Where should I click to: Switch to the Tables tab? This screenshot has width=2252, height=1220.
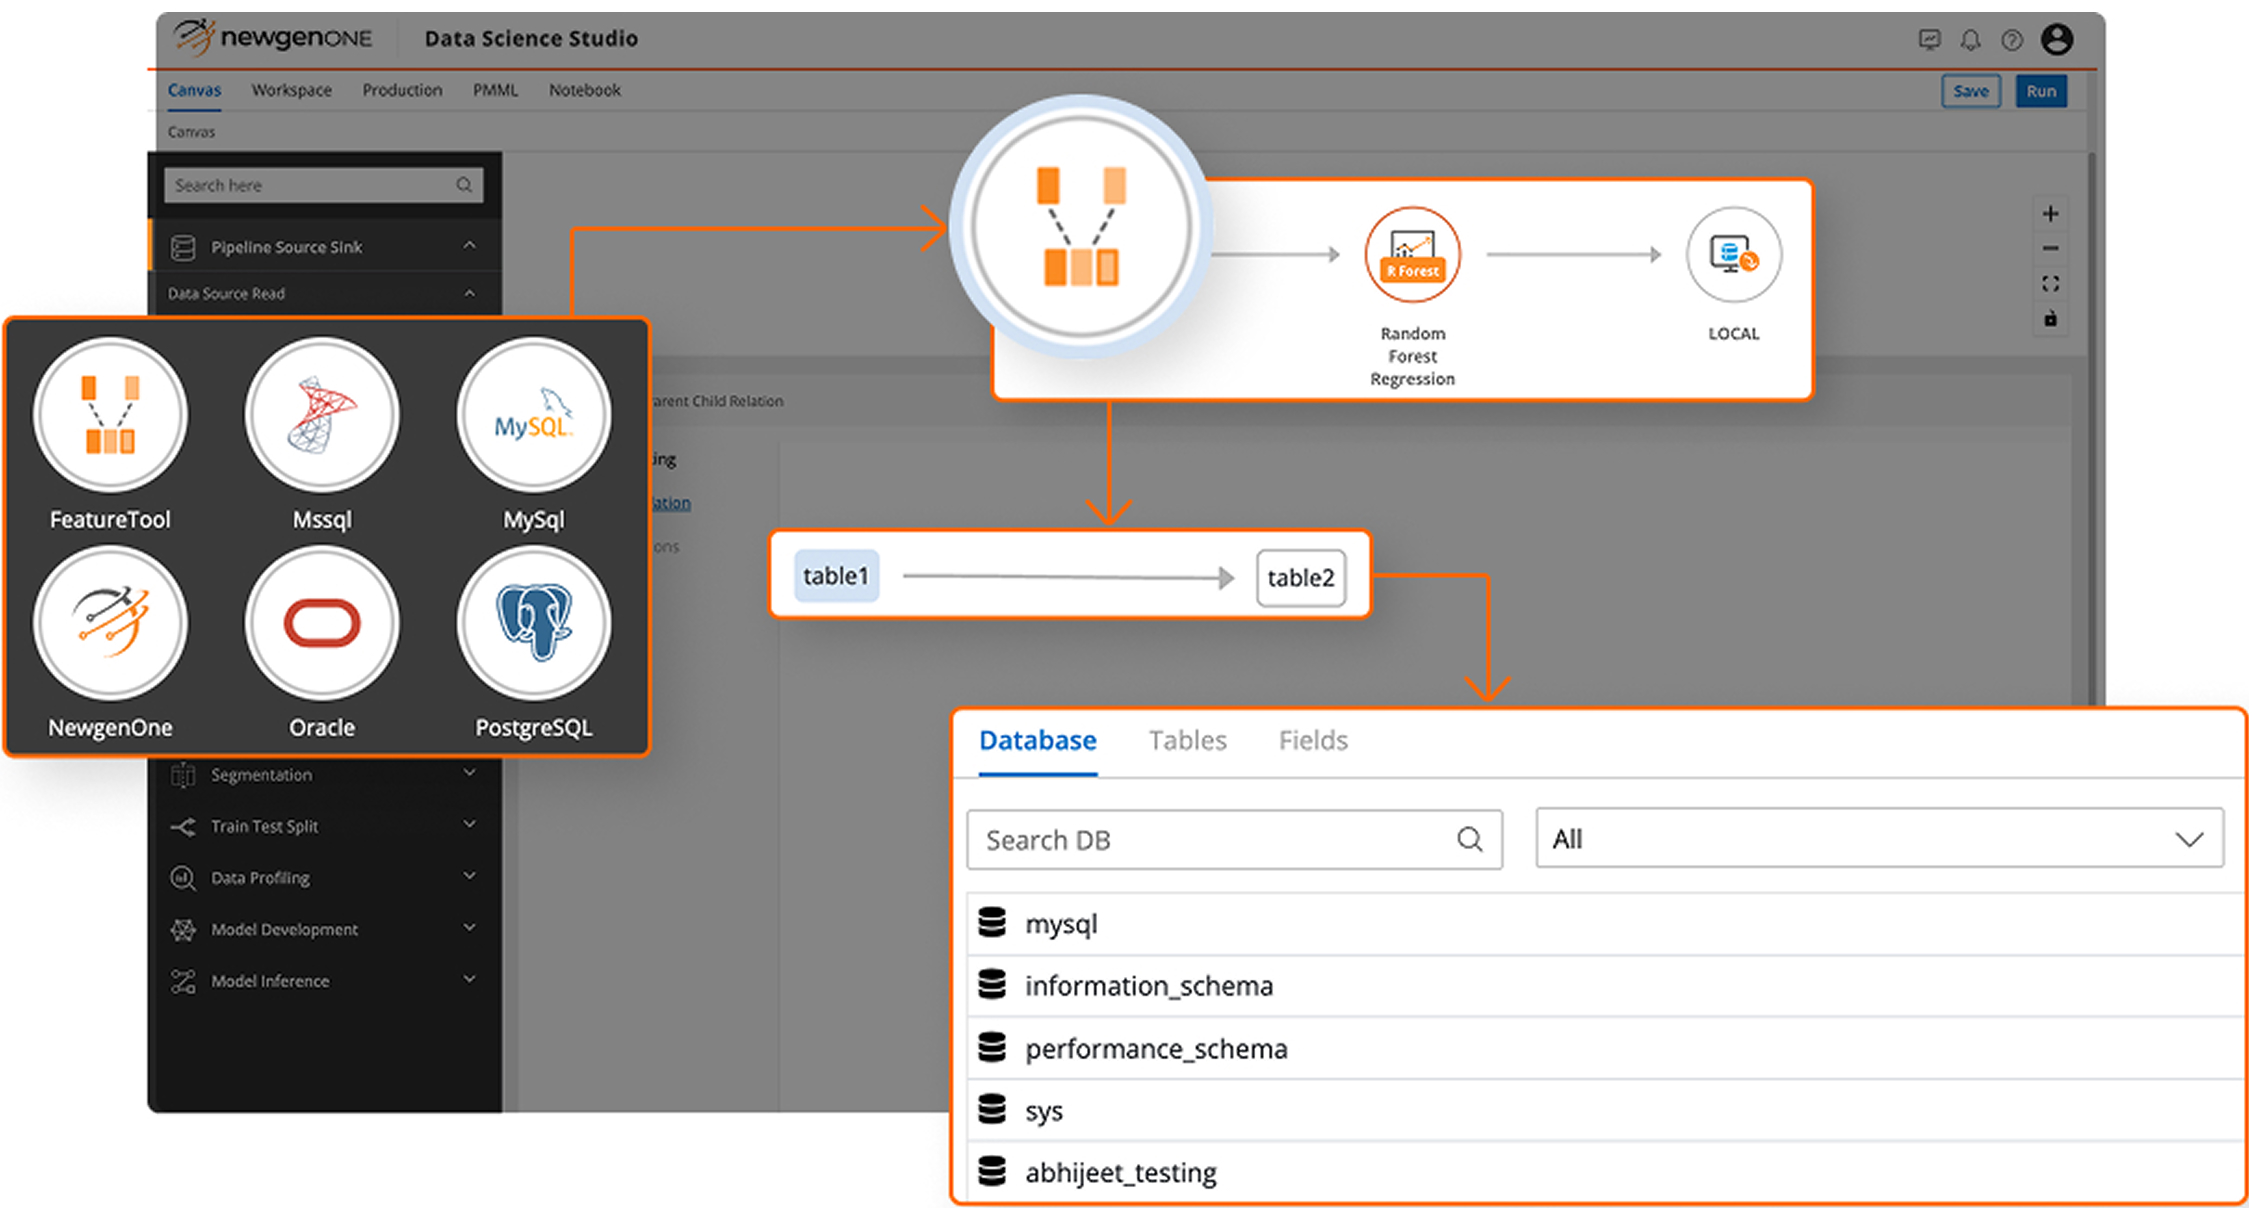point(1187,741)
